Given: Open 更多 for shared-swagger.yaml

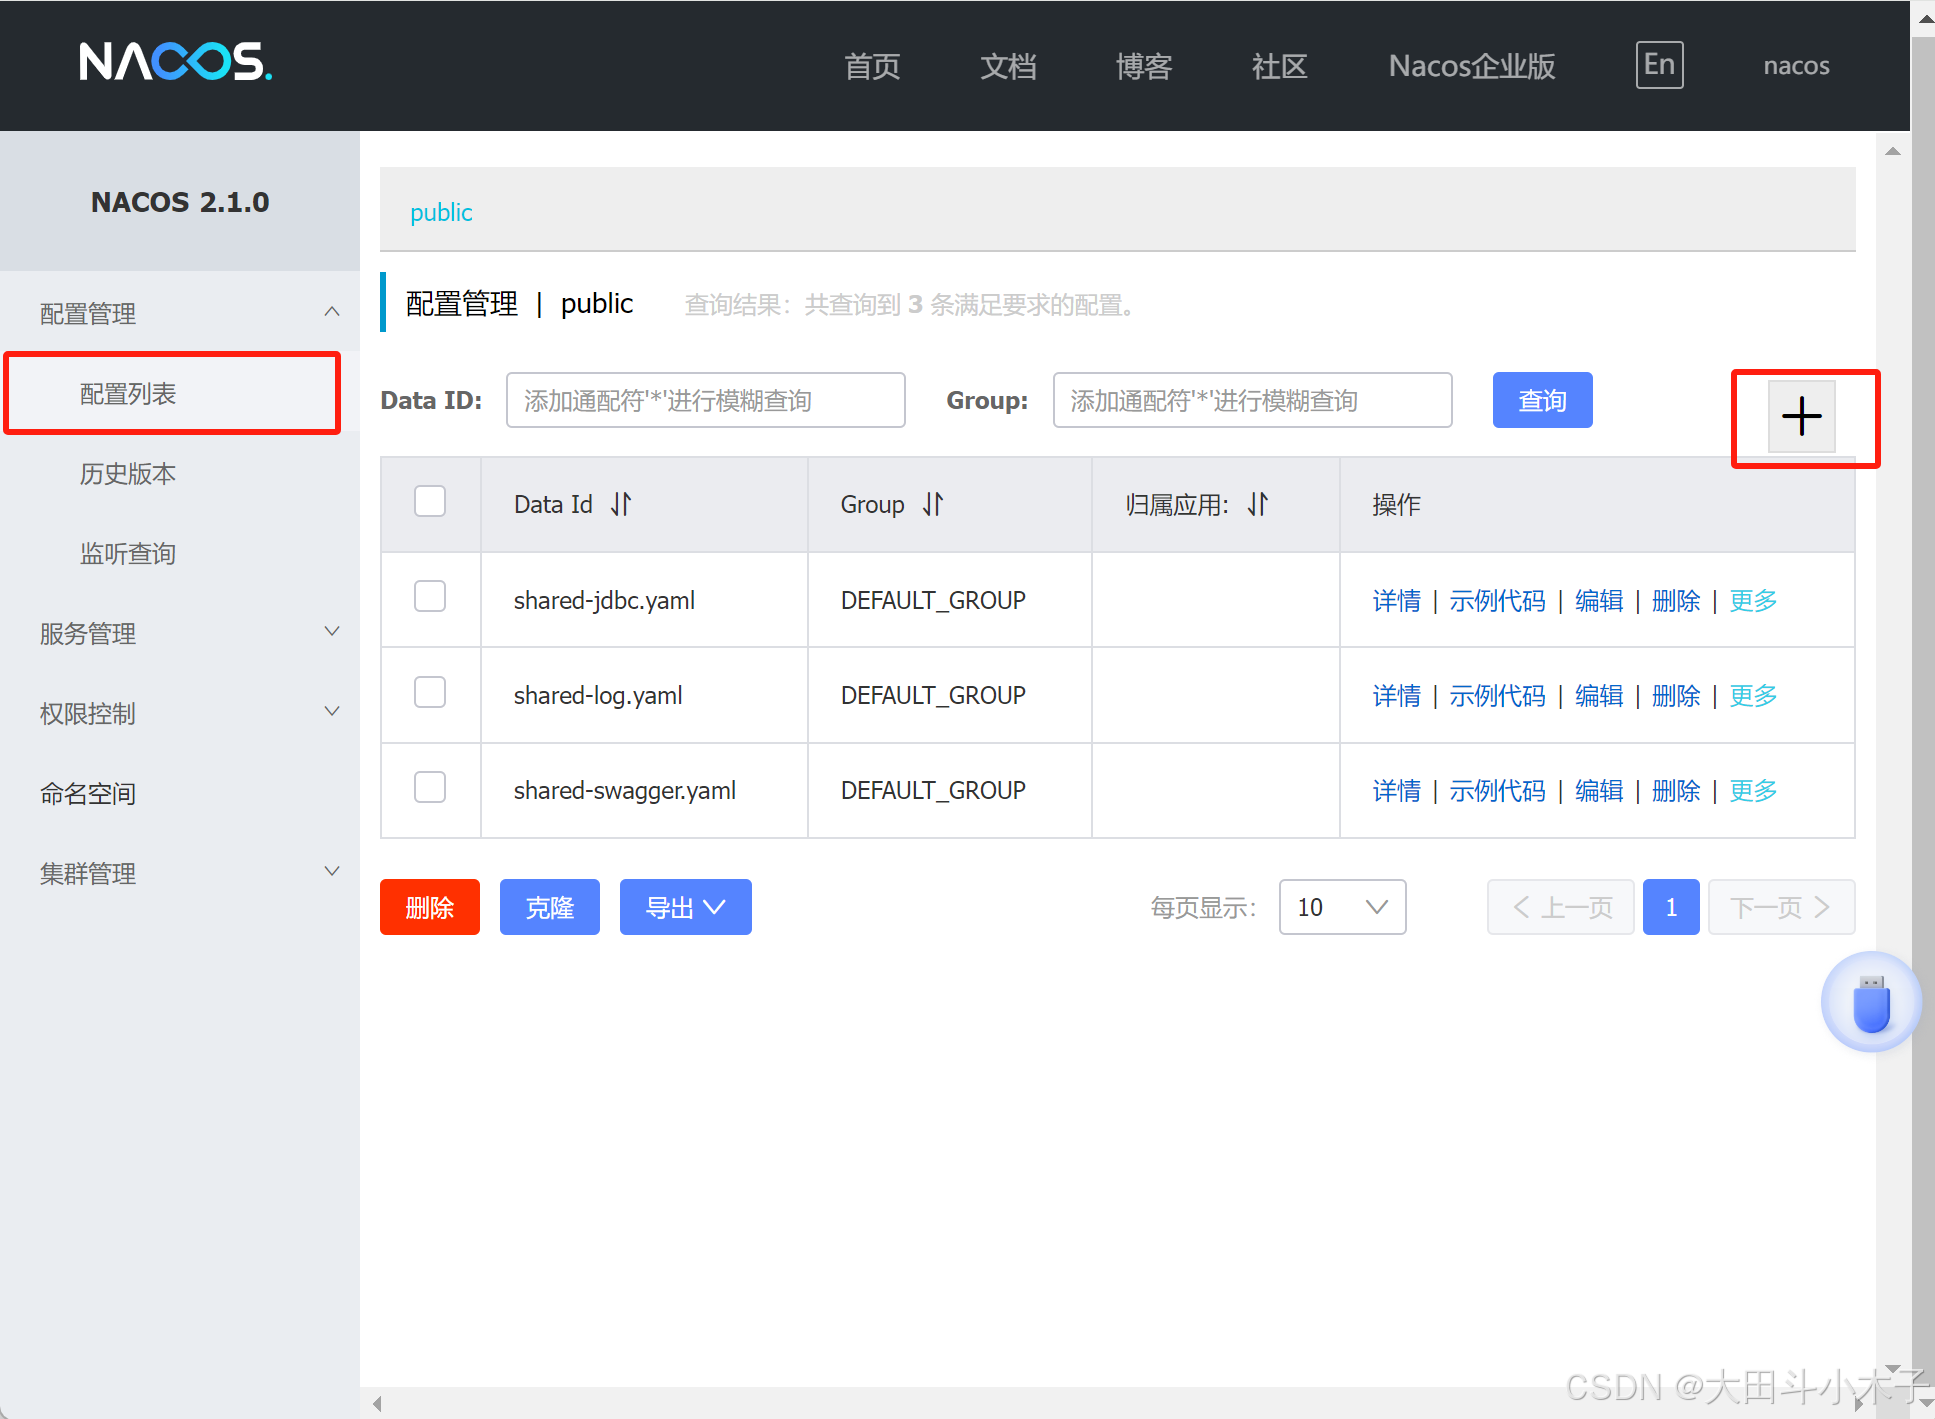Looking at the screenshot, I should pos(1753,790).
